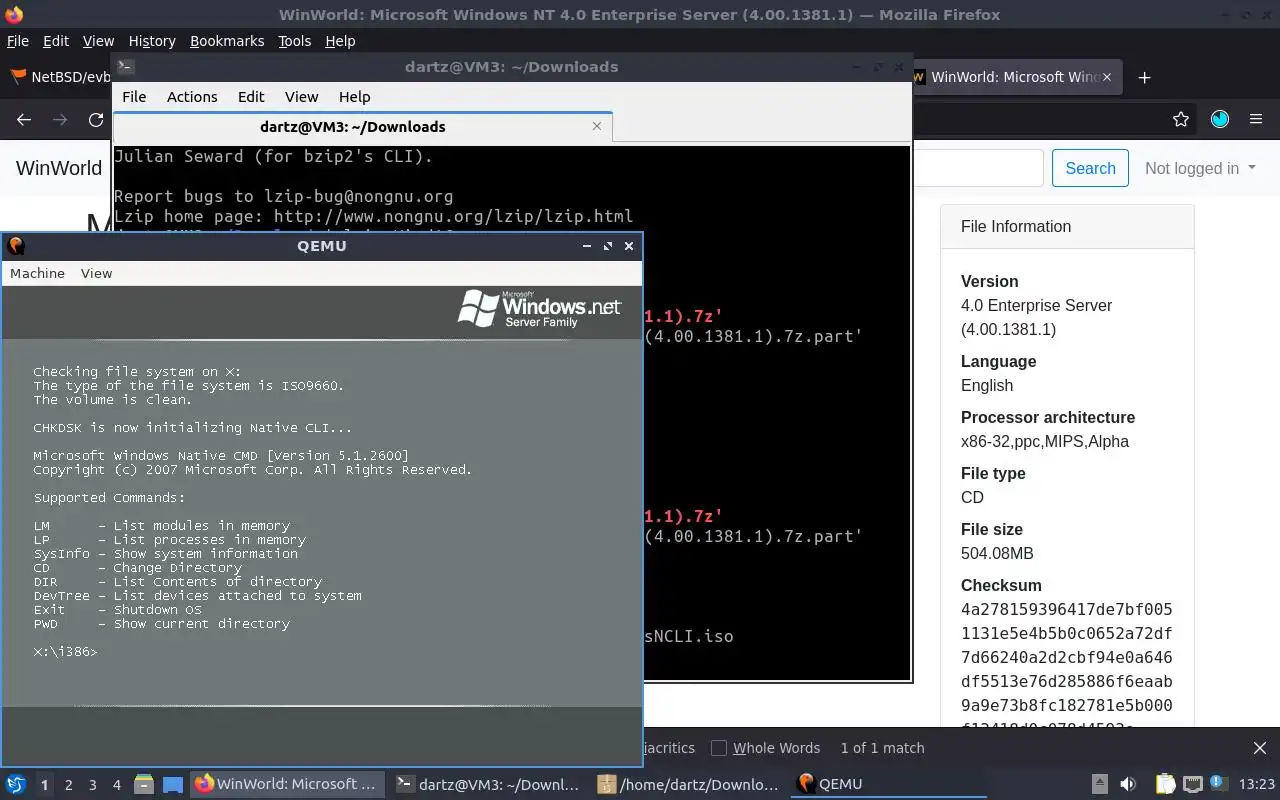The height and width of the screenshot is (800, 1280).
Task: Switch to virtual desktop 4
Action: tap(116, 785)
